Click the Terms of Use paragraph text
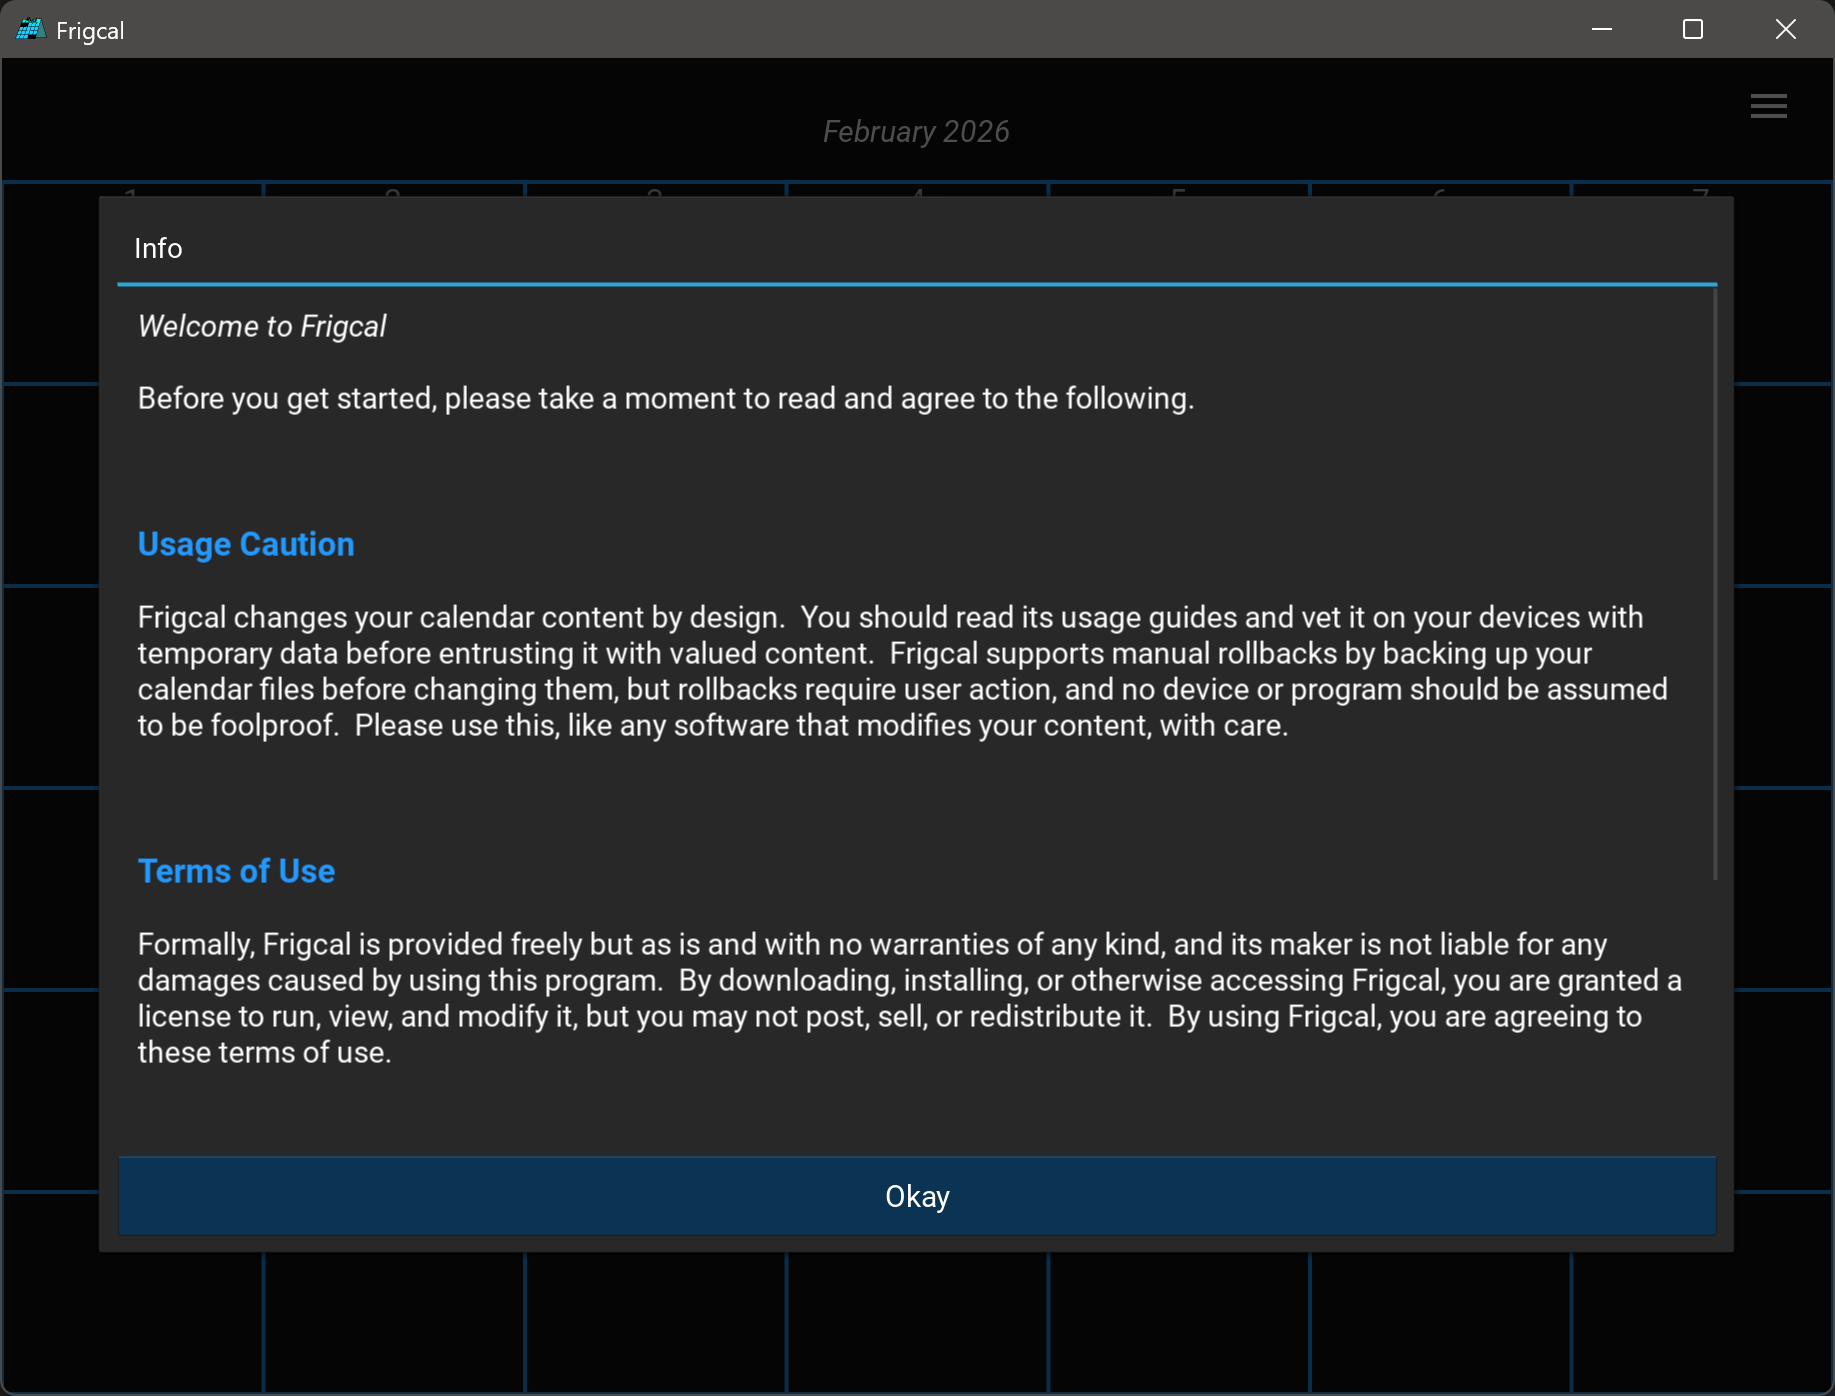Viewport: 1835px width, 1396px height. click(x=900, y=998)
